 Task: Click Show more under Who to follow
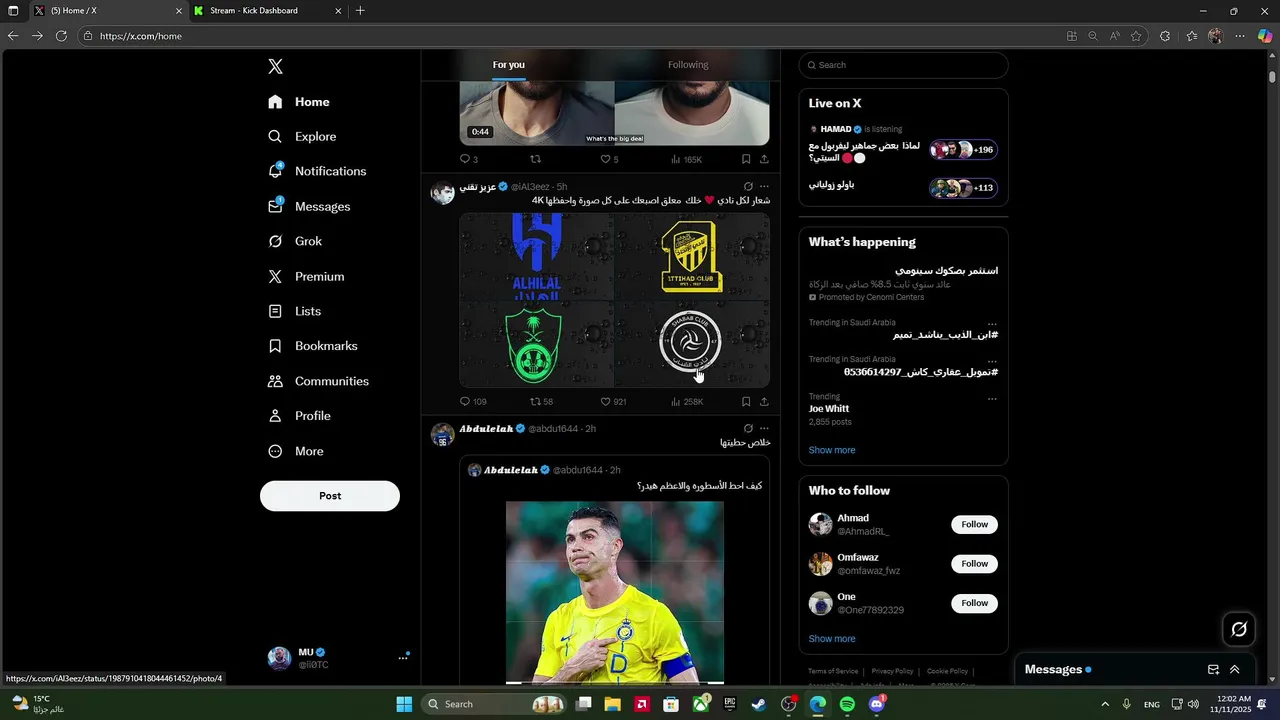tap(832, 639)
